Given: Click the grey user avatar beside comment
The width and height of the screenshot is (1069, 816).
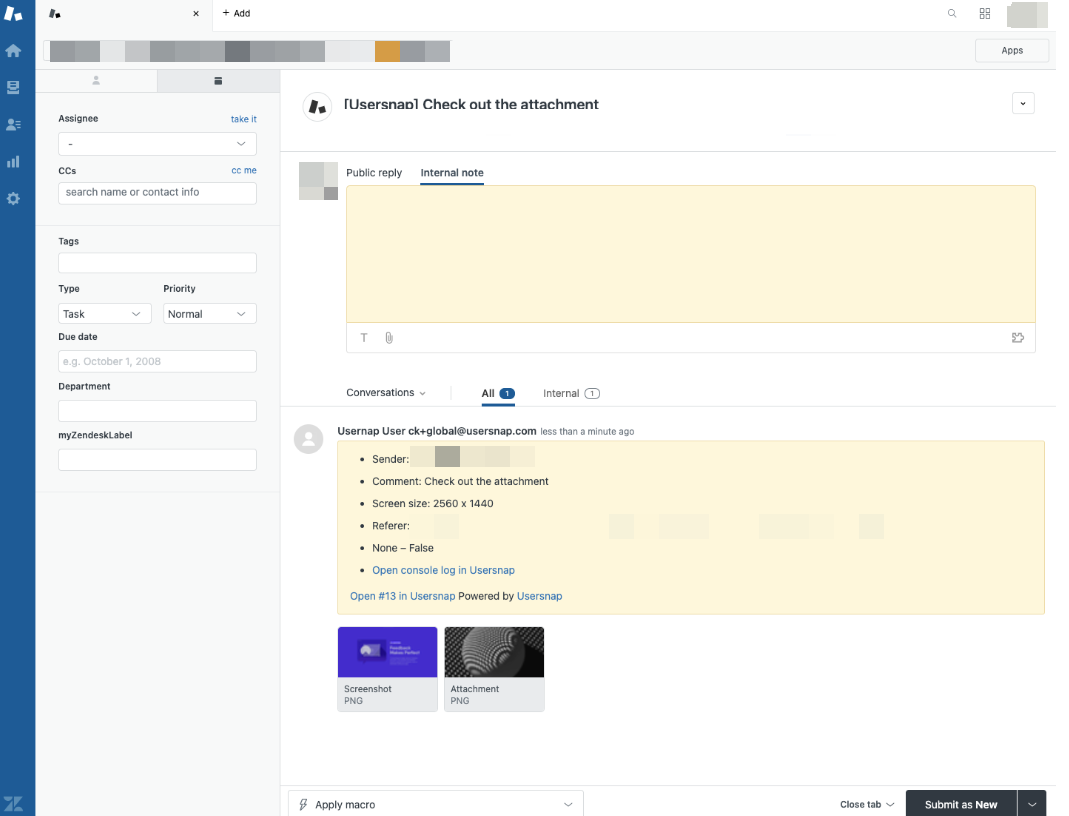Looking at the screenshot, I should [308, 439].
